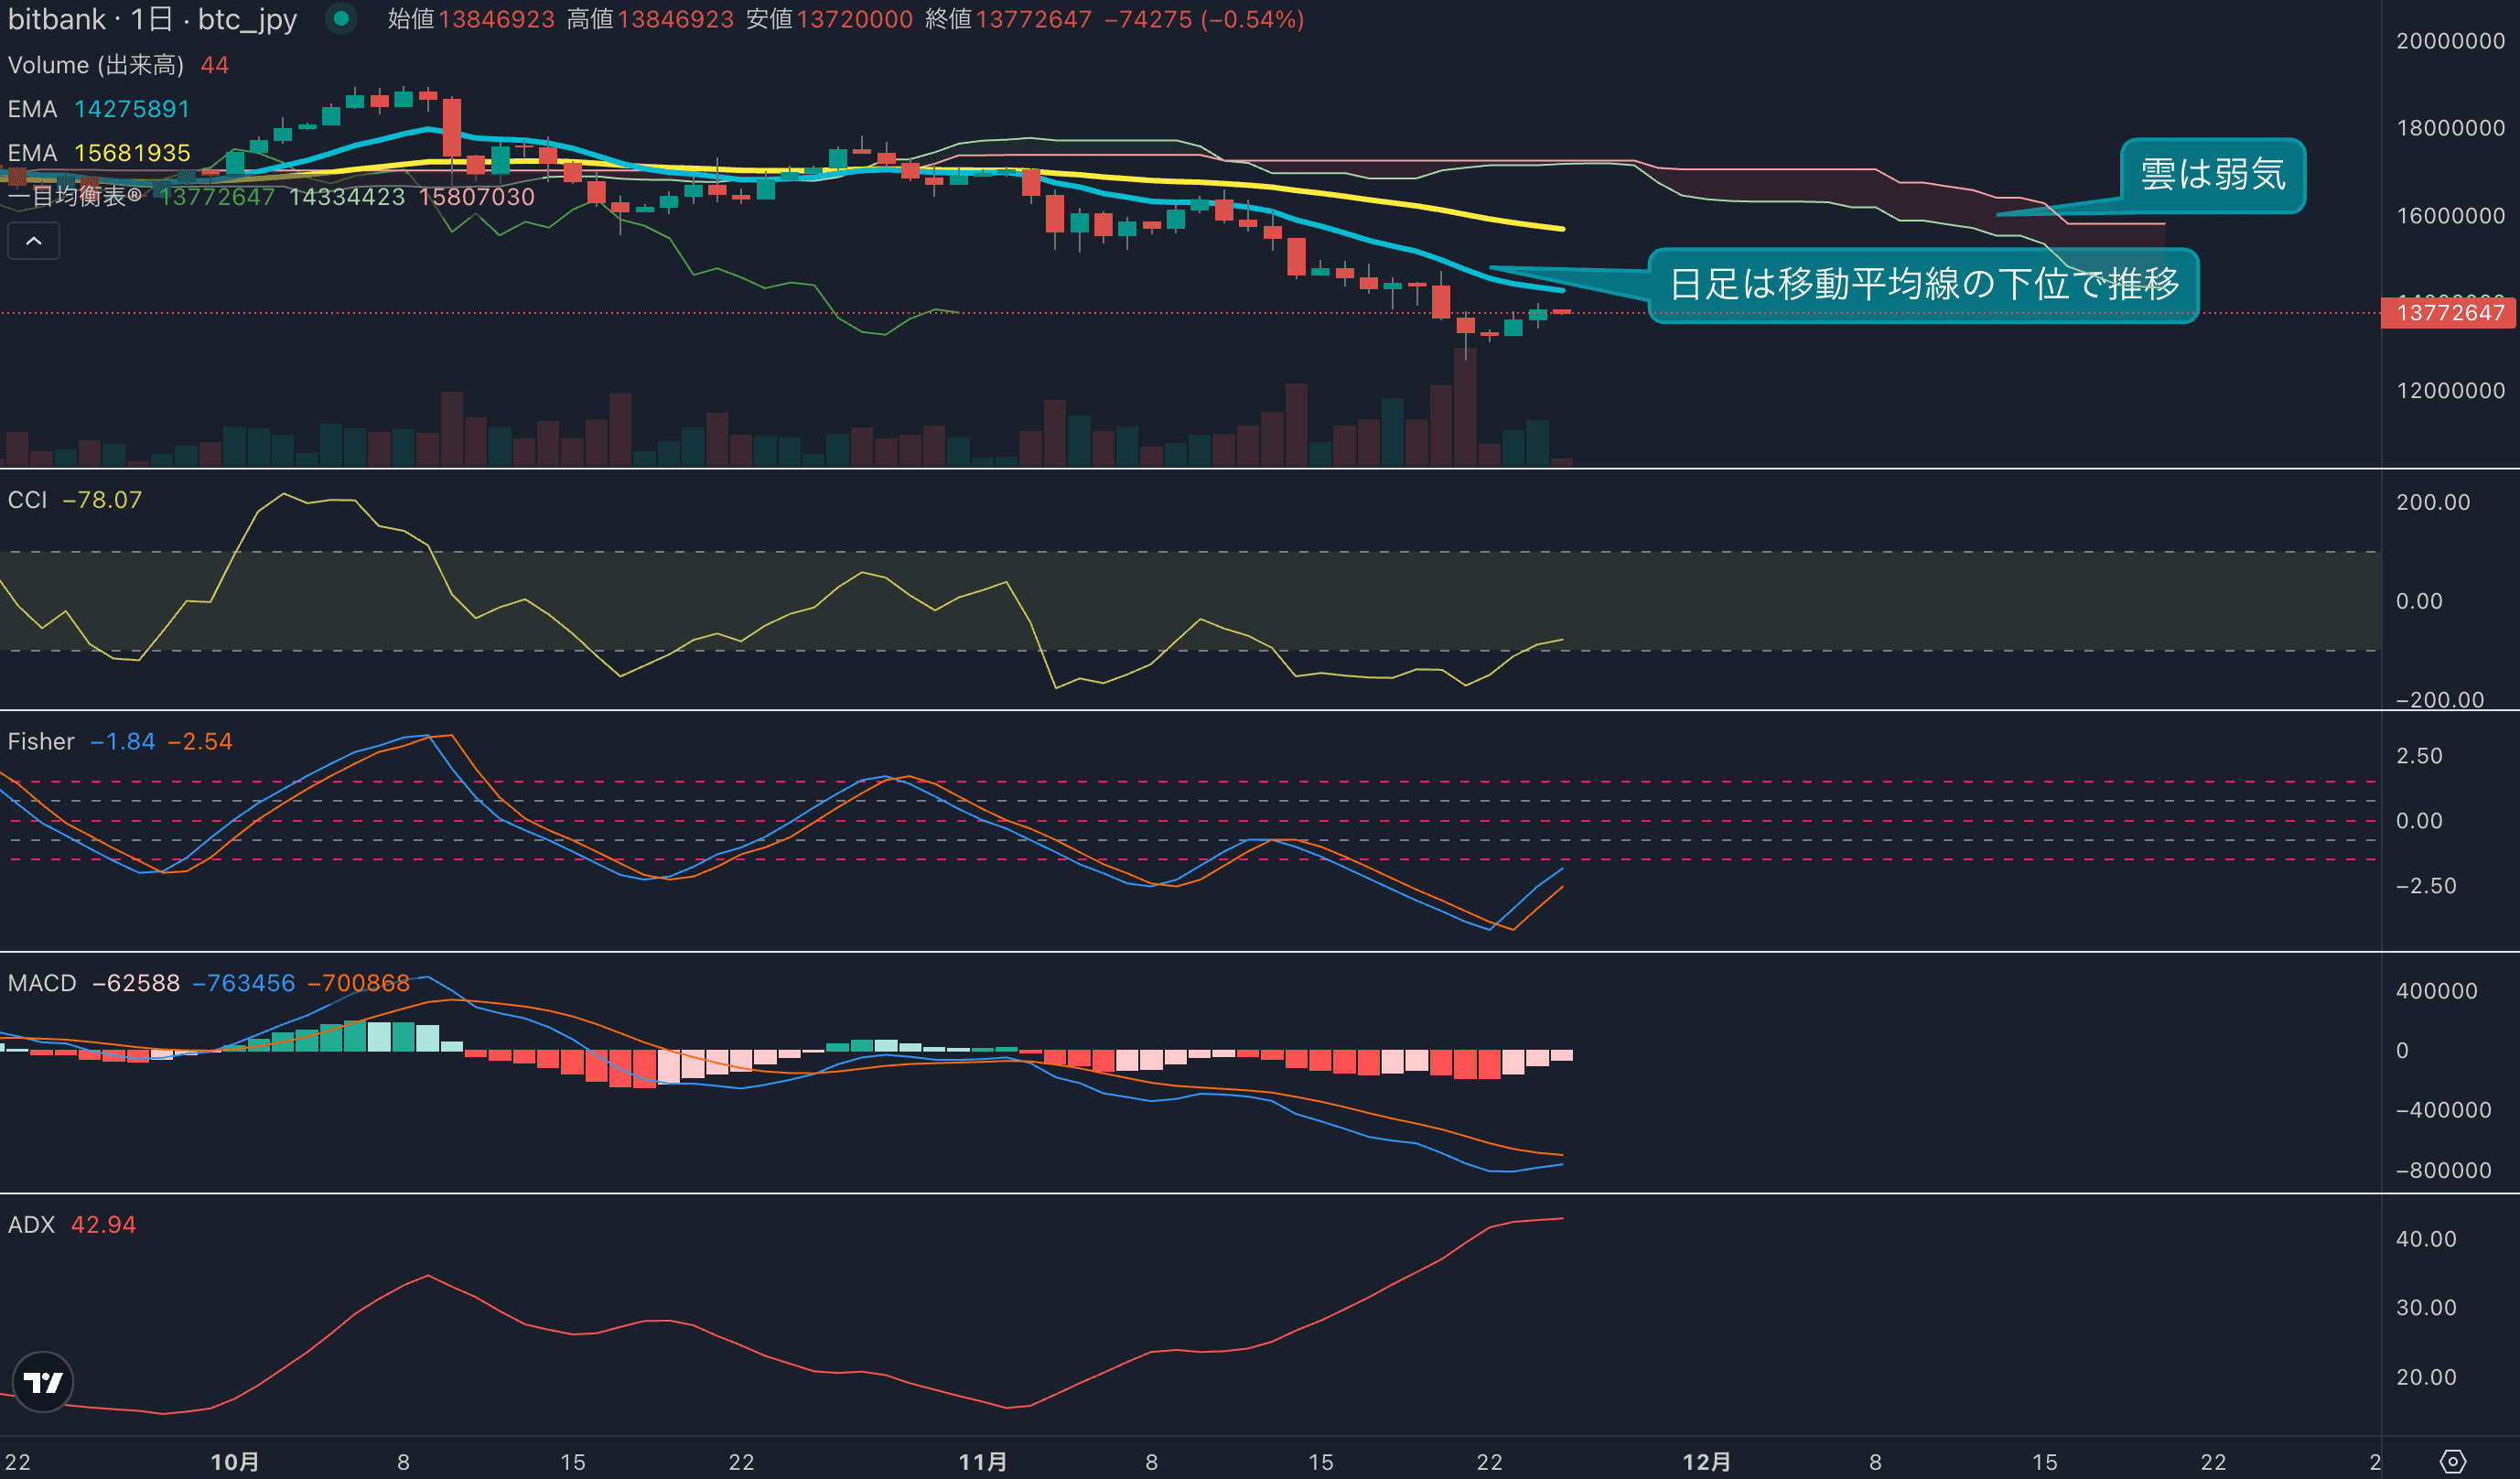Image resolution: width=2520 pixels, height=1479 pixels.
Task: Click the green market status dot
Action: tap(341, 18)
